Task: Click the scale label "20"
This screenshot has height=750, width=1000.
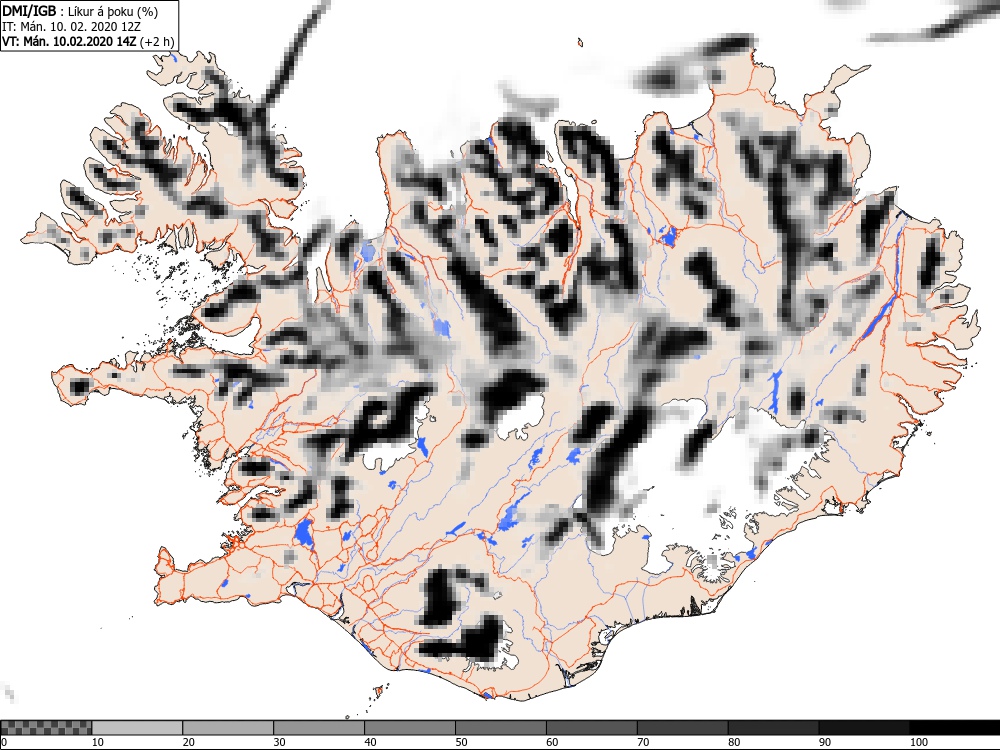Action: click(189, 742)
